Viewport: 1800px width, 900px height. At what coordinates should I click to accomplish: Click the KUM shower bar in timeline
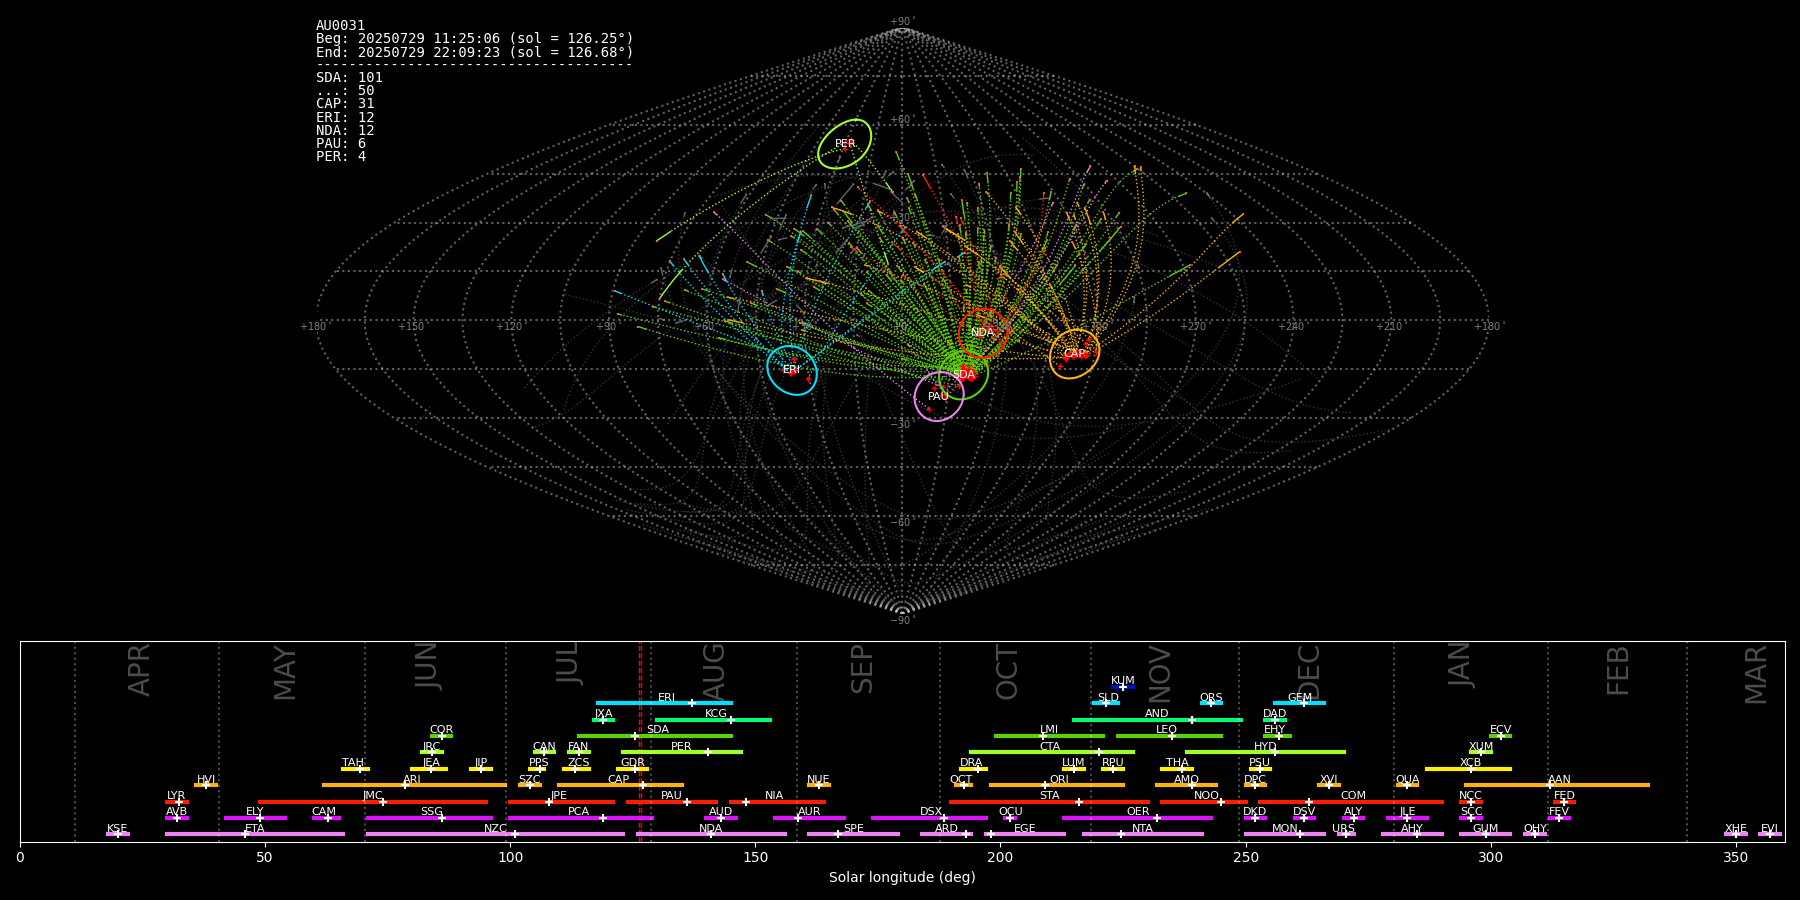[x=1123, y=687]
